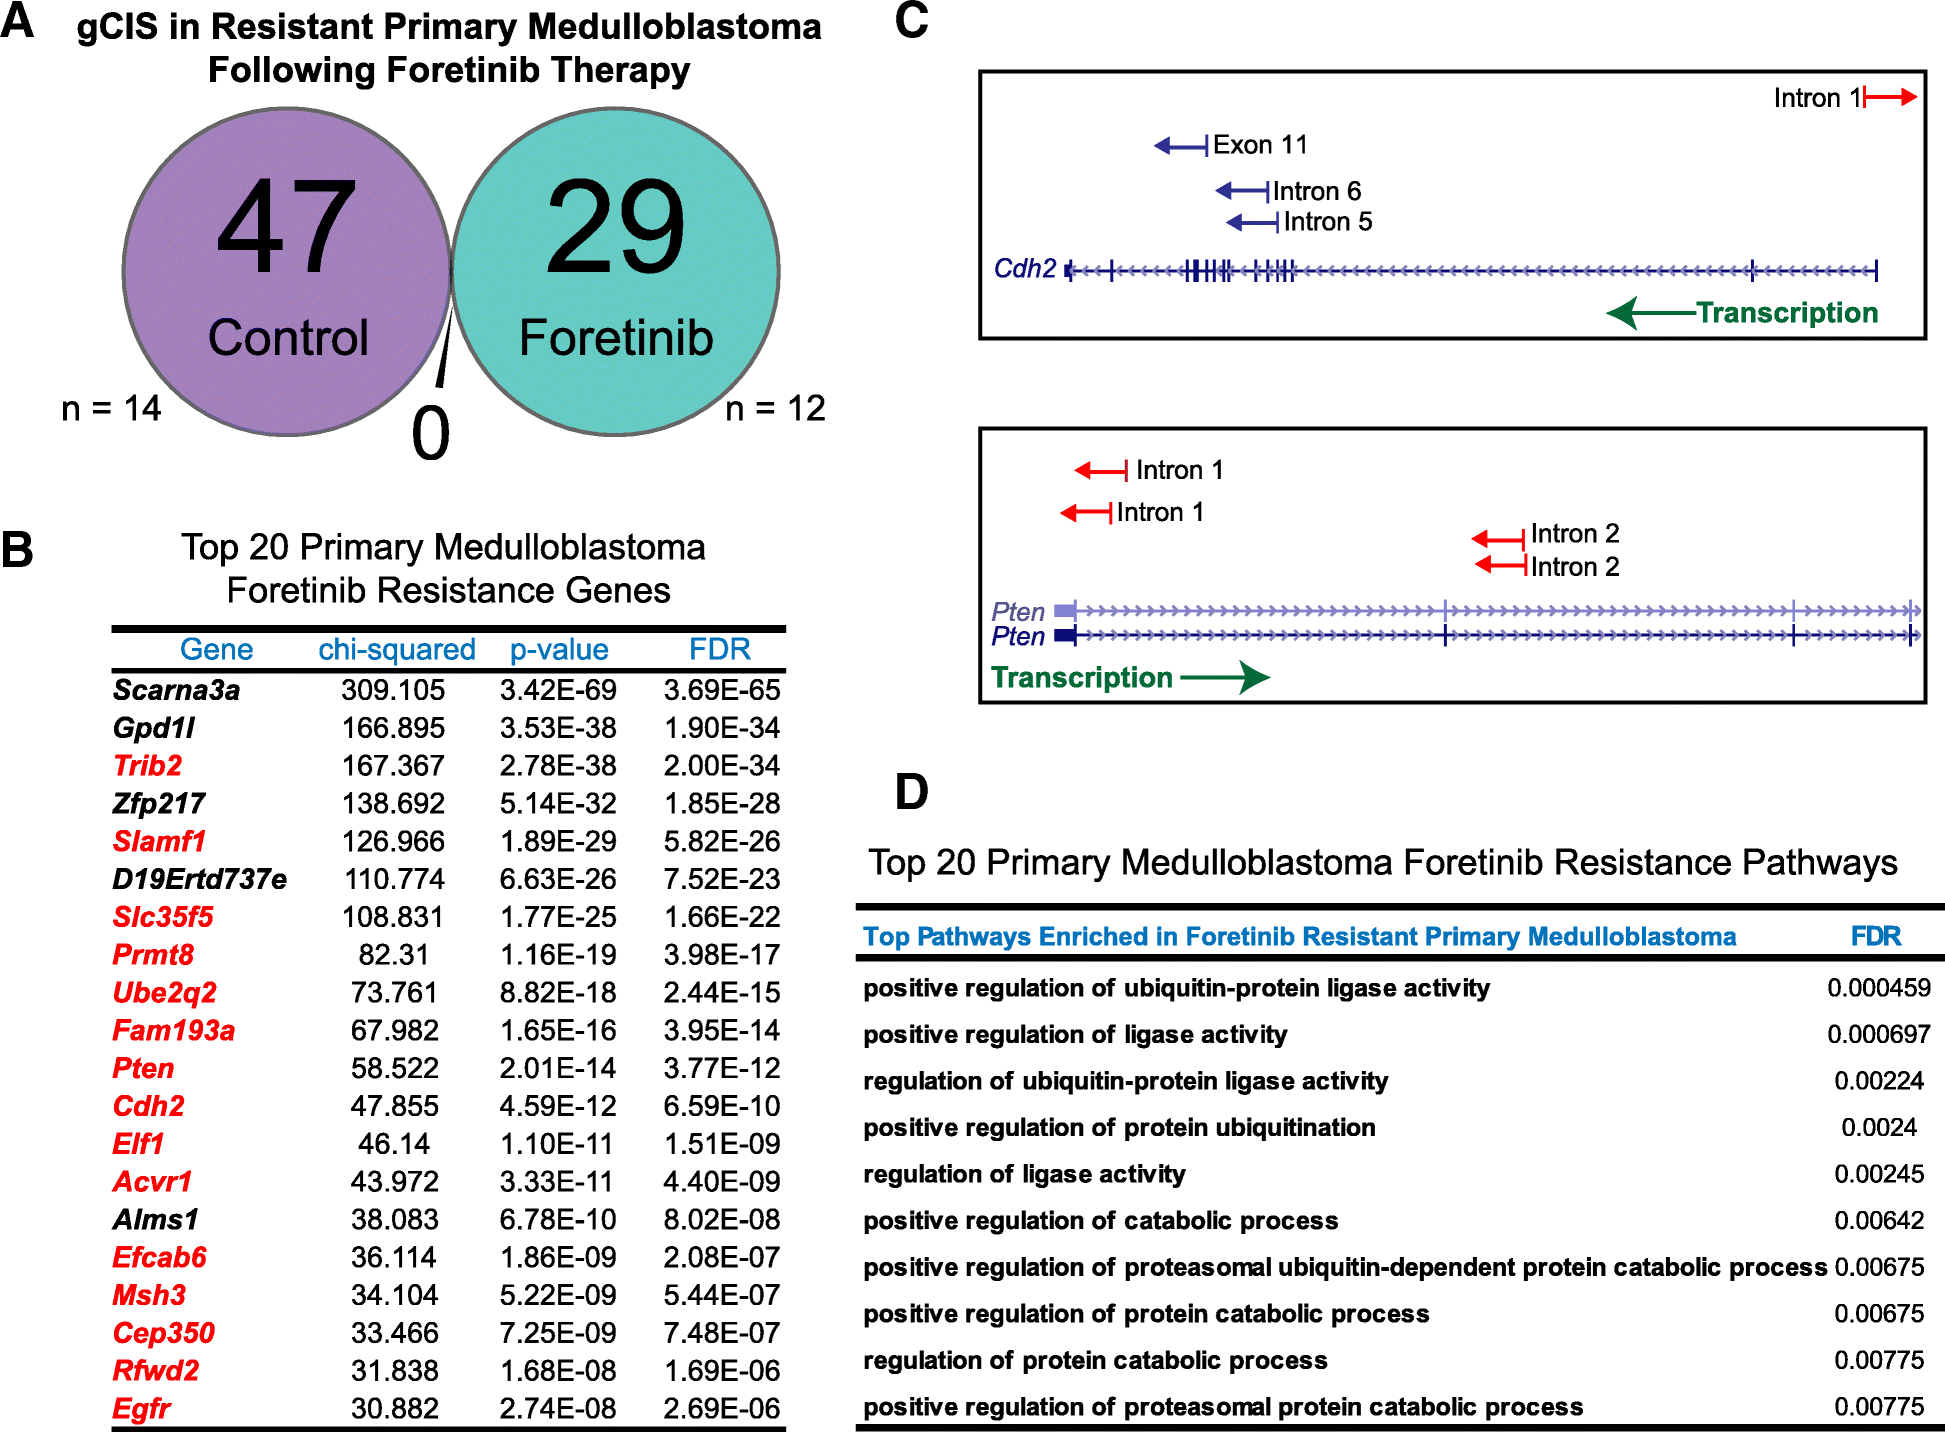Viewport: 1945px width, 1432px height.
Task: Select the Efcab6 gene name
Action: 159,1257
